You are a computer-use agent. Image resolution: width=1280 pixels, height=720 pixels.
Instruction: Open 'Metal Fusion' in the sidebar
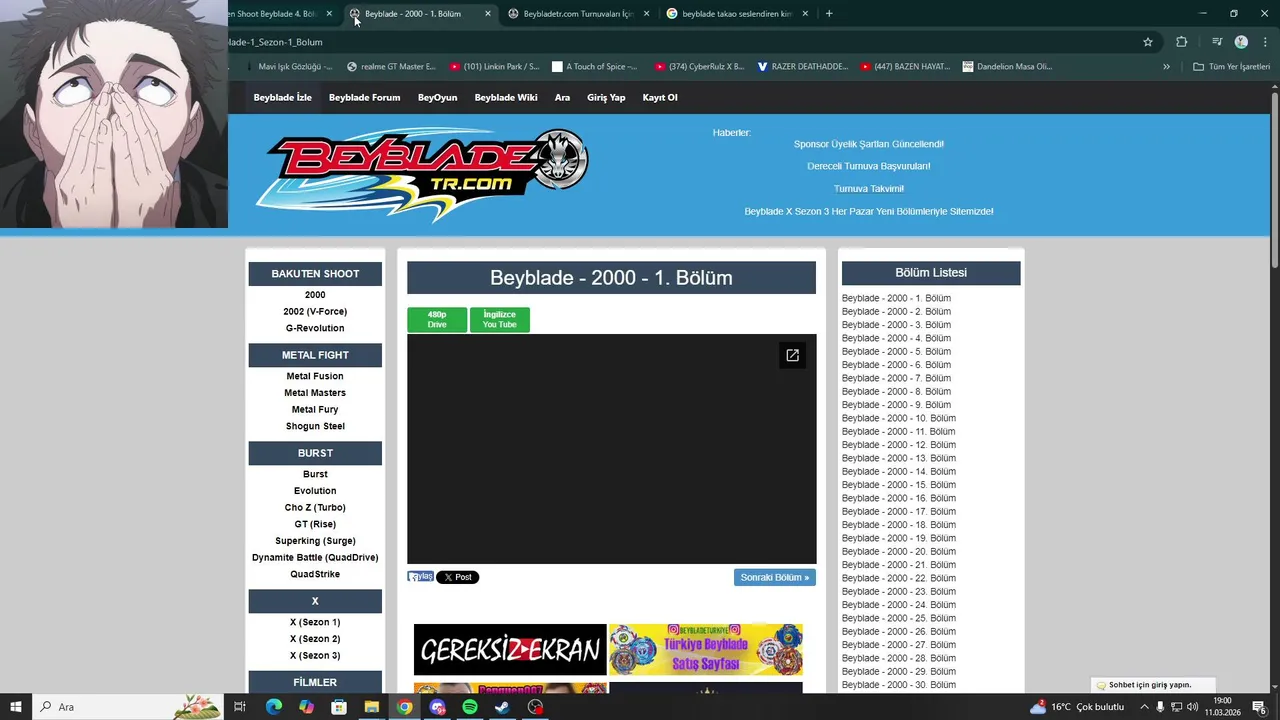[x=315, y=376]
